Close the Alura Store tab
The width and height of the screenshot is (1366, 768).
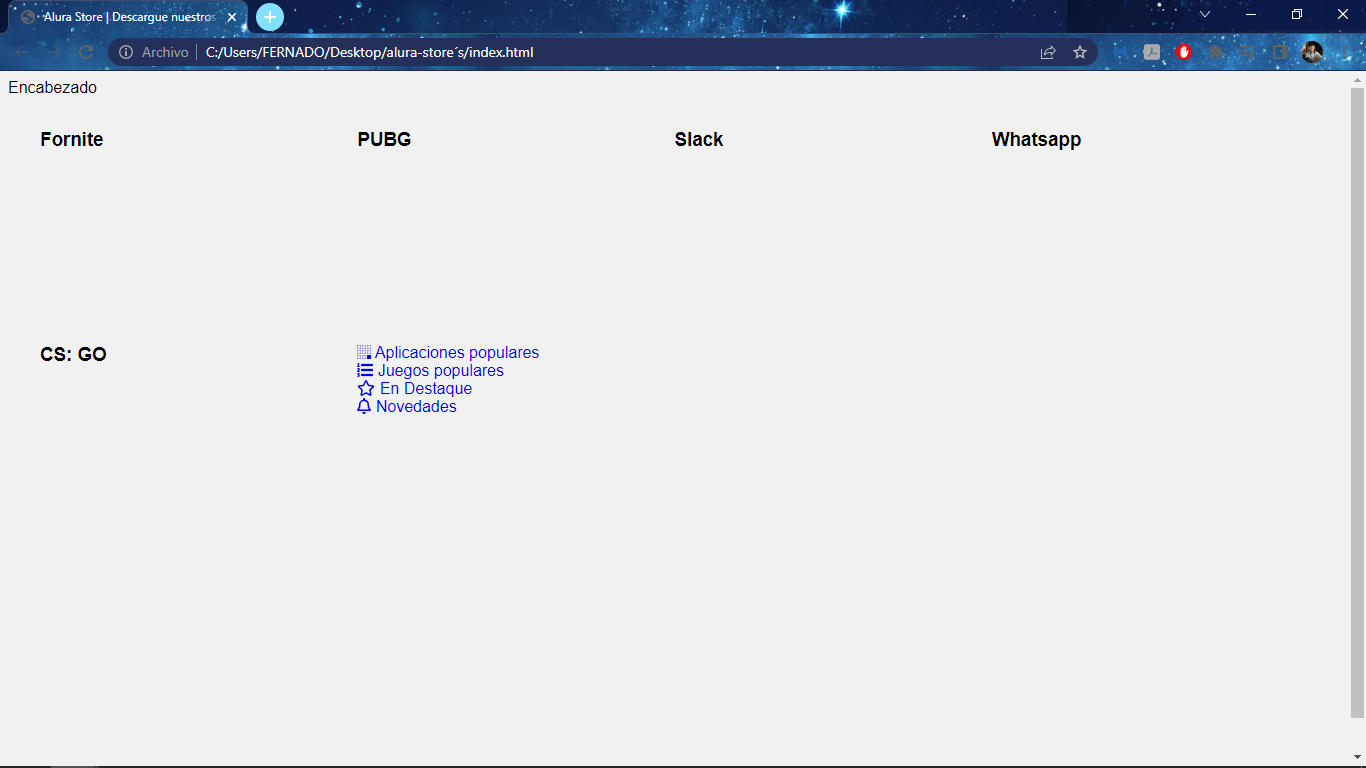(232, 17)
